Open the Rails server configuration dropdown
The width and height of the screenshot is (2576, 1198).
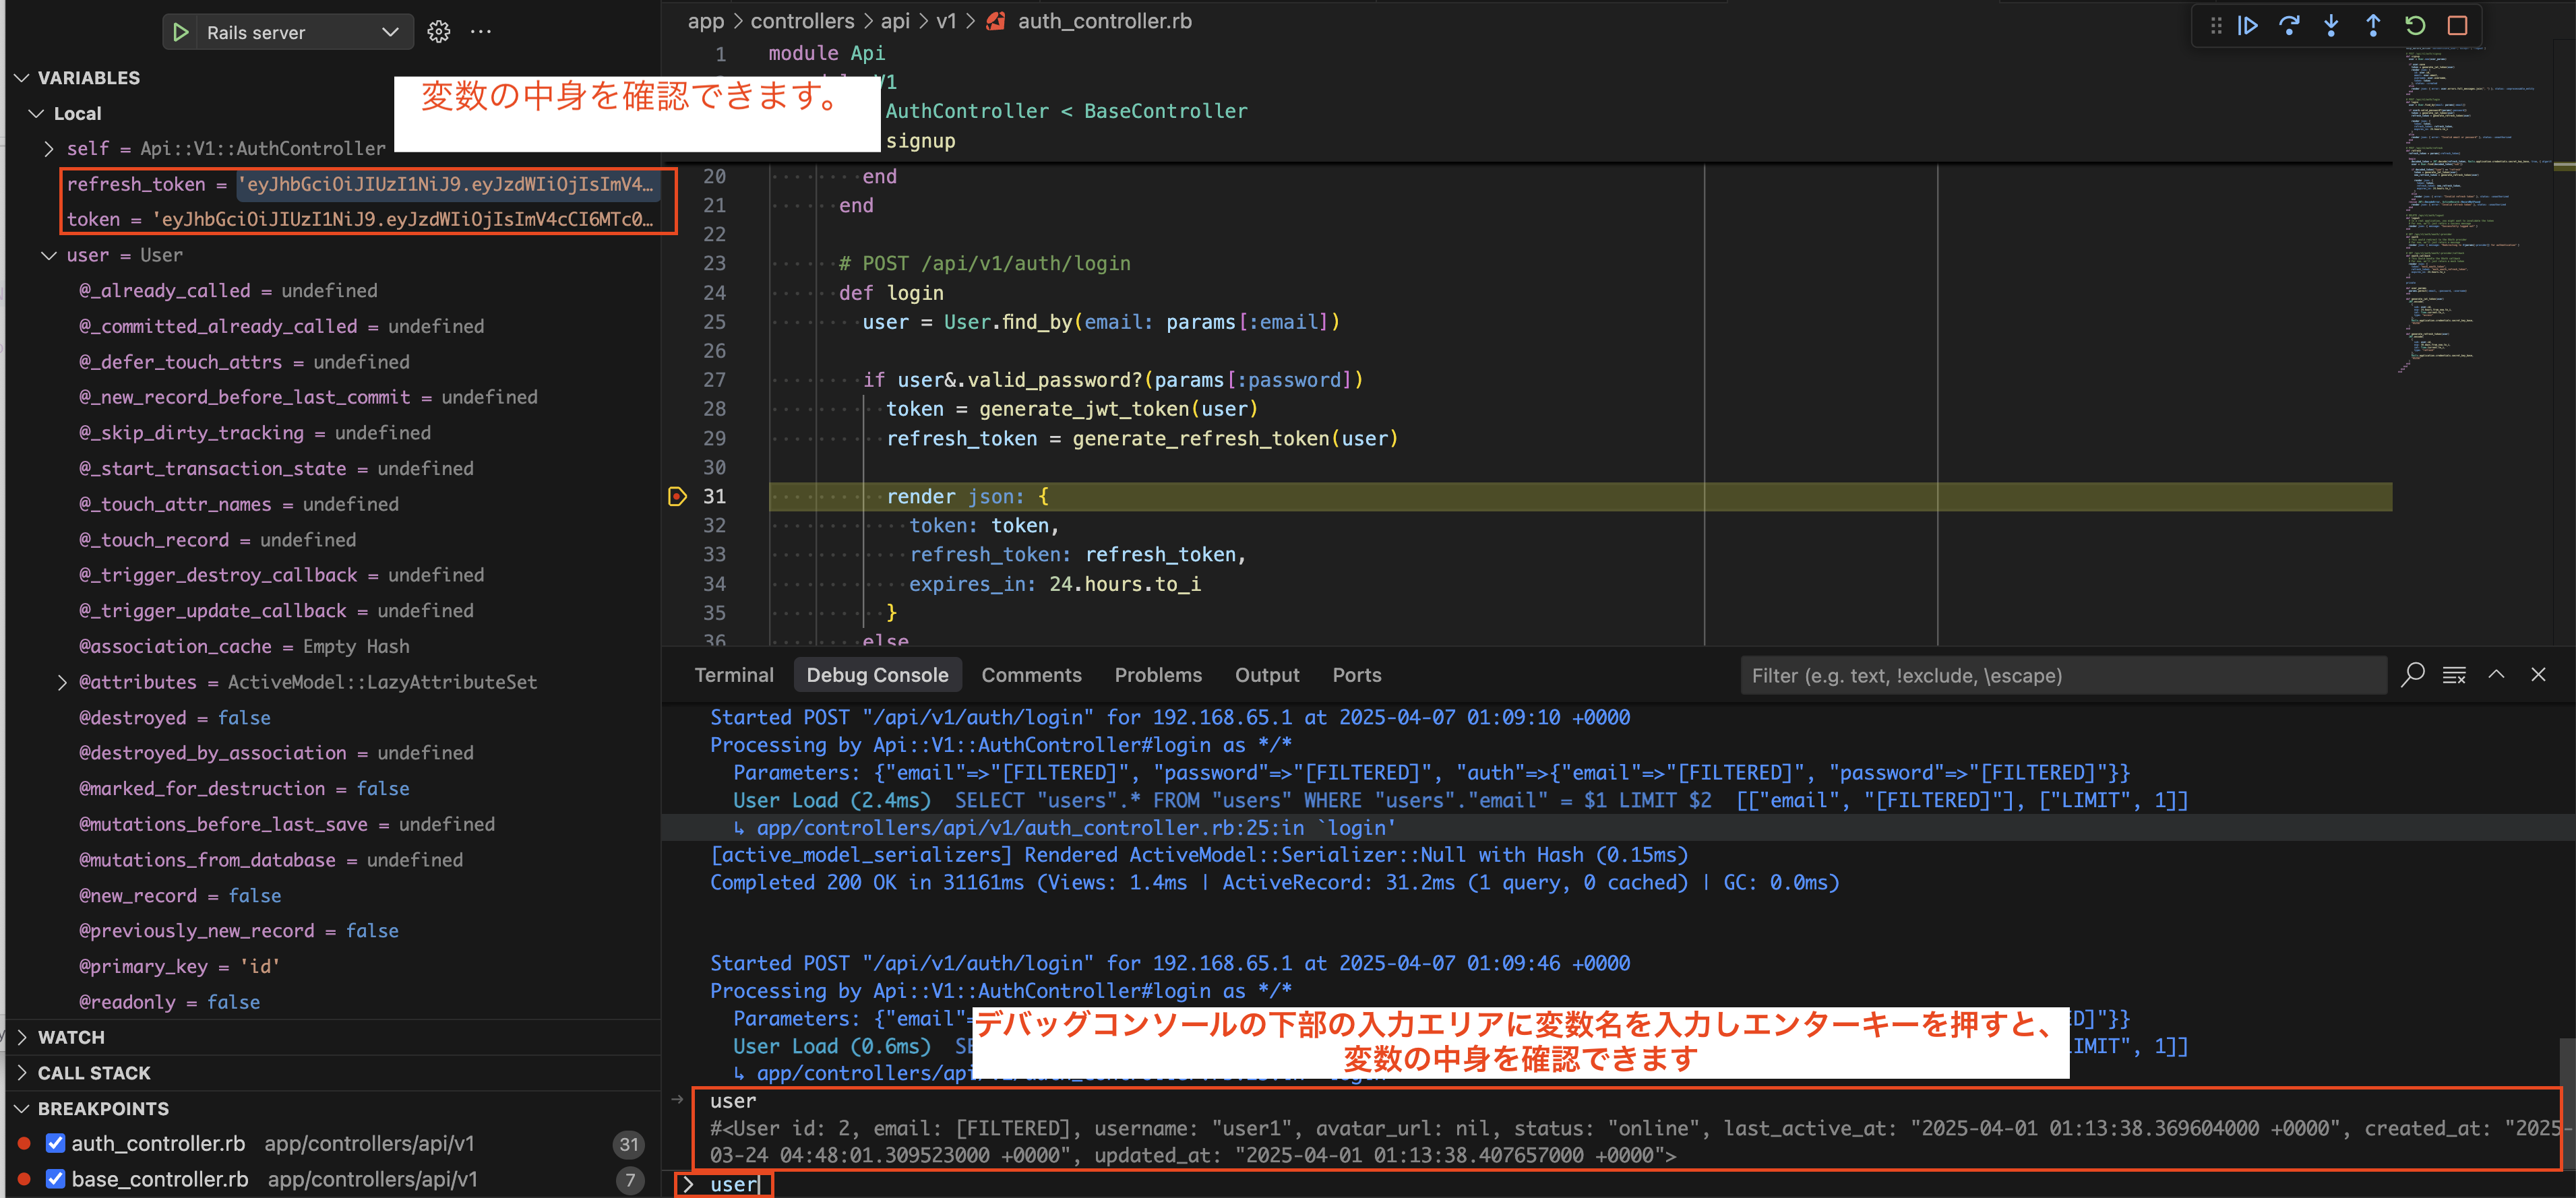(x=390, y=31)
